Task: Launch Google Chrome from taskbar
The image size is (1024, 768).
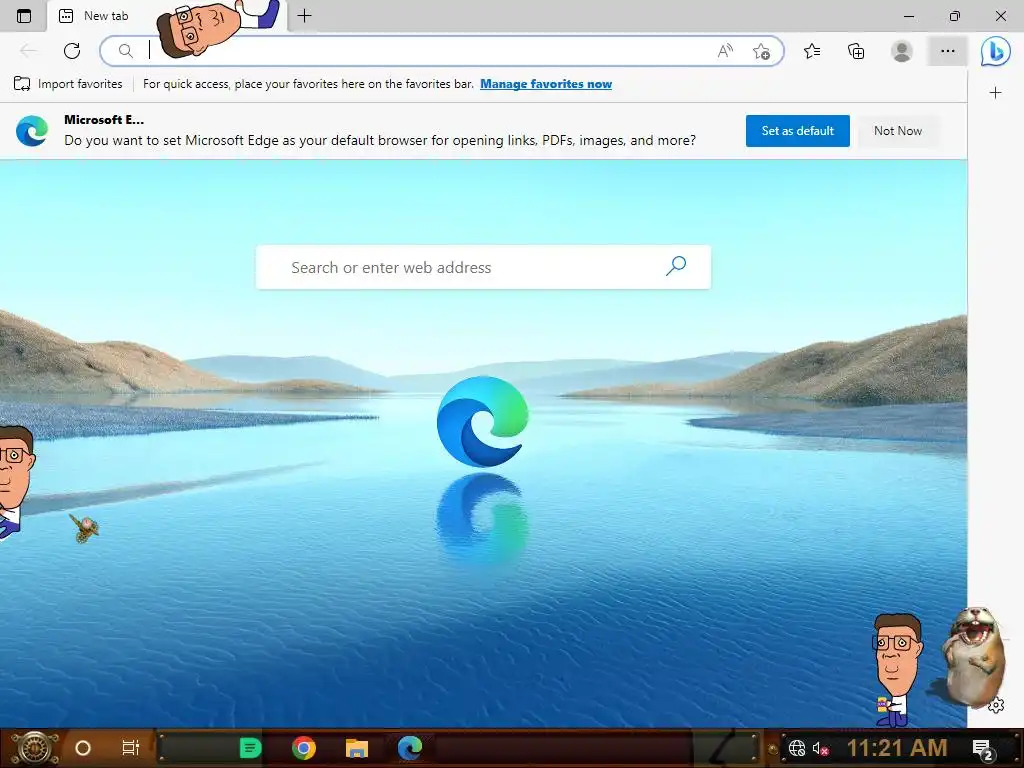Action: pyautogui.click(x=304, y=748)
